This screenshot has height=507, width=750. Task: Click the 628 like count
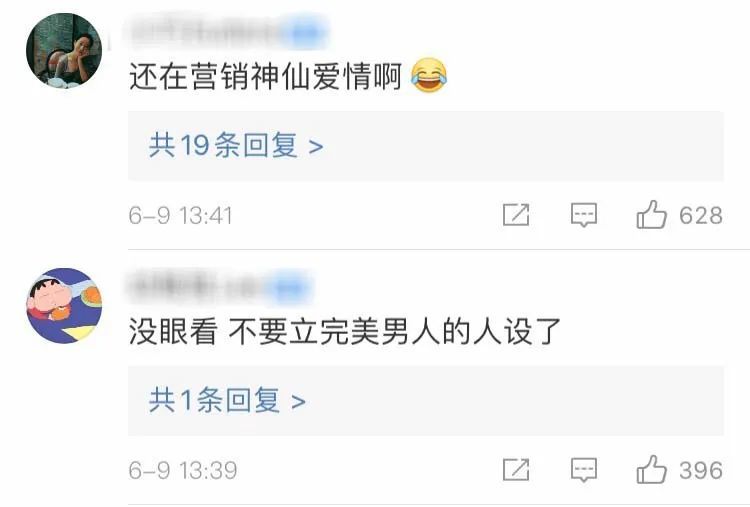pos(701,215)
